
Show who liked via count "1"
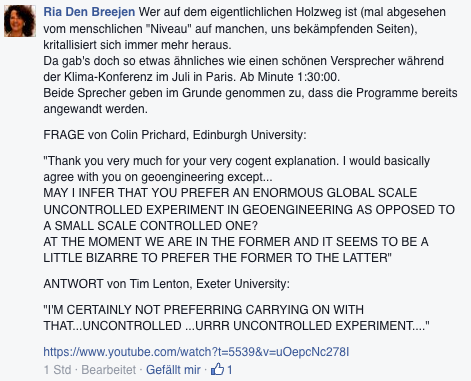(x=230, y=370)
